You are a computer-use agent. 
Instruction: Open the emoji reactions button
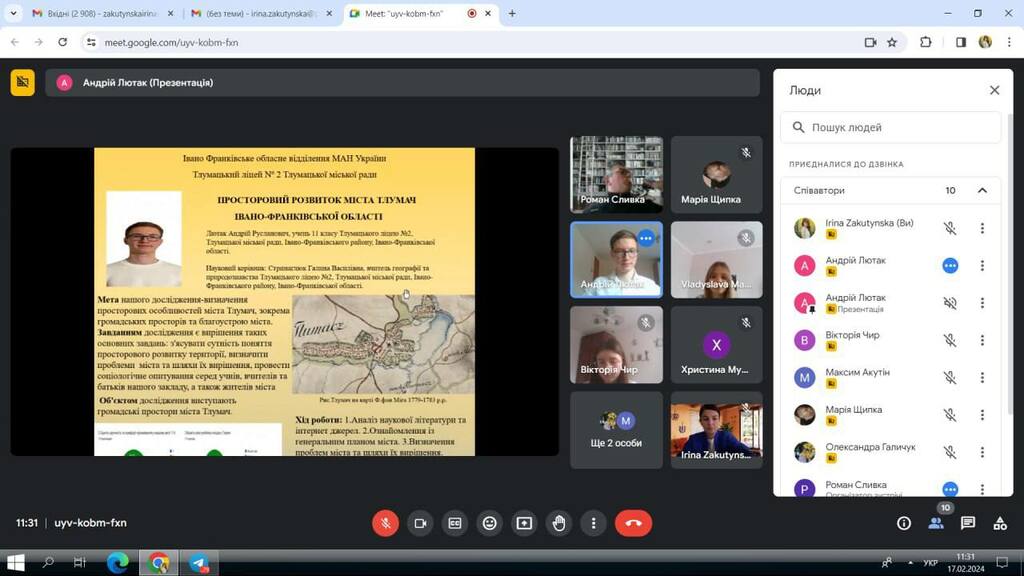click(x=489, y=523)
